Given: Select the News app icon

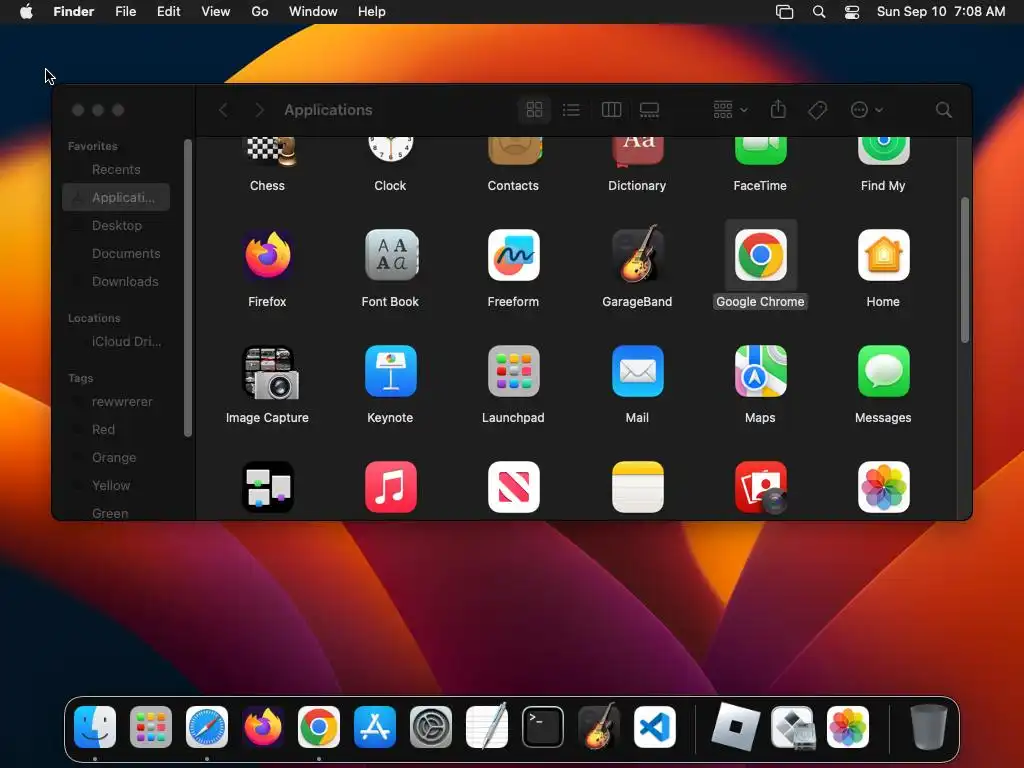Looking at the screenshot, I should click(514, 487).
